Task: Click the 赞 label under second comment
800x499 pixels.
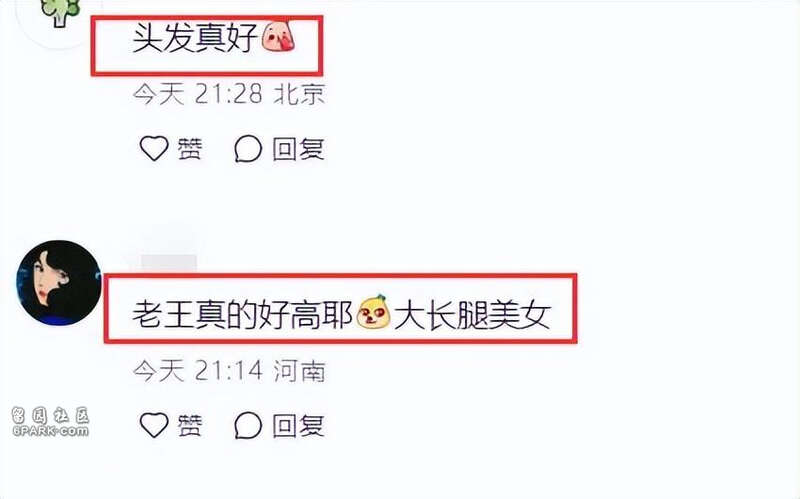Action: pyautogui.click(x=190, y=426)
